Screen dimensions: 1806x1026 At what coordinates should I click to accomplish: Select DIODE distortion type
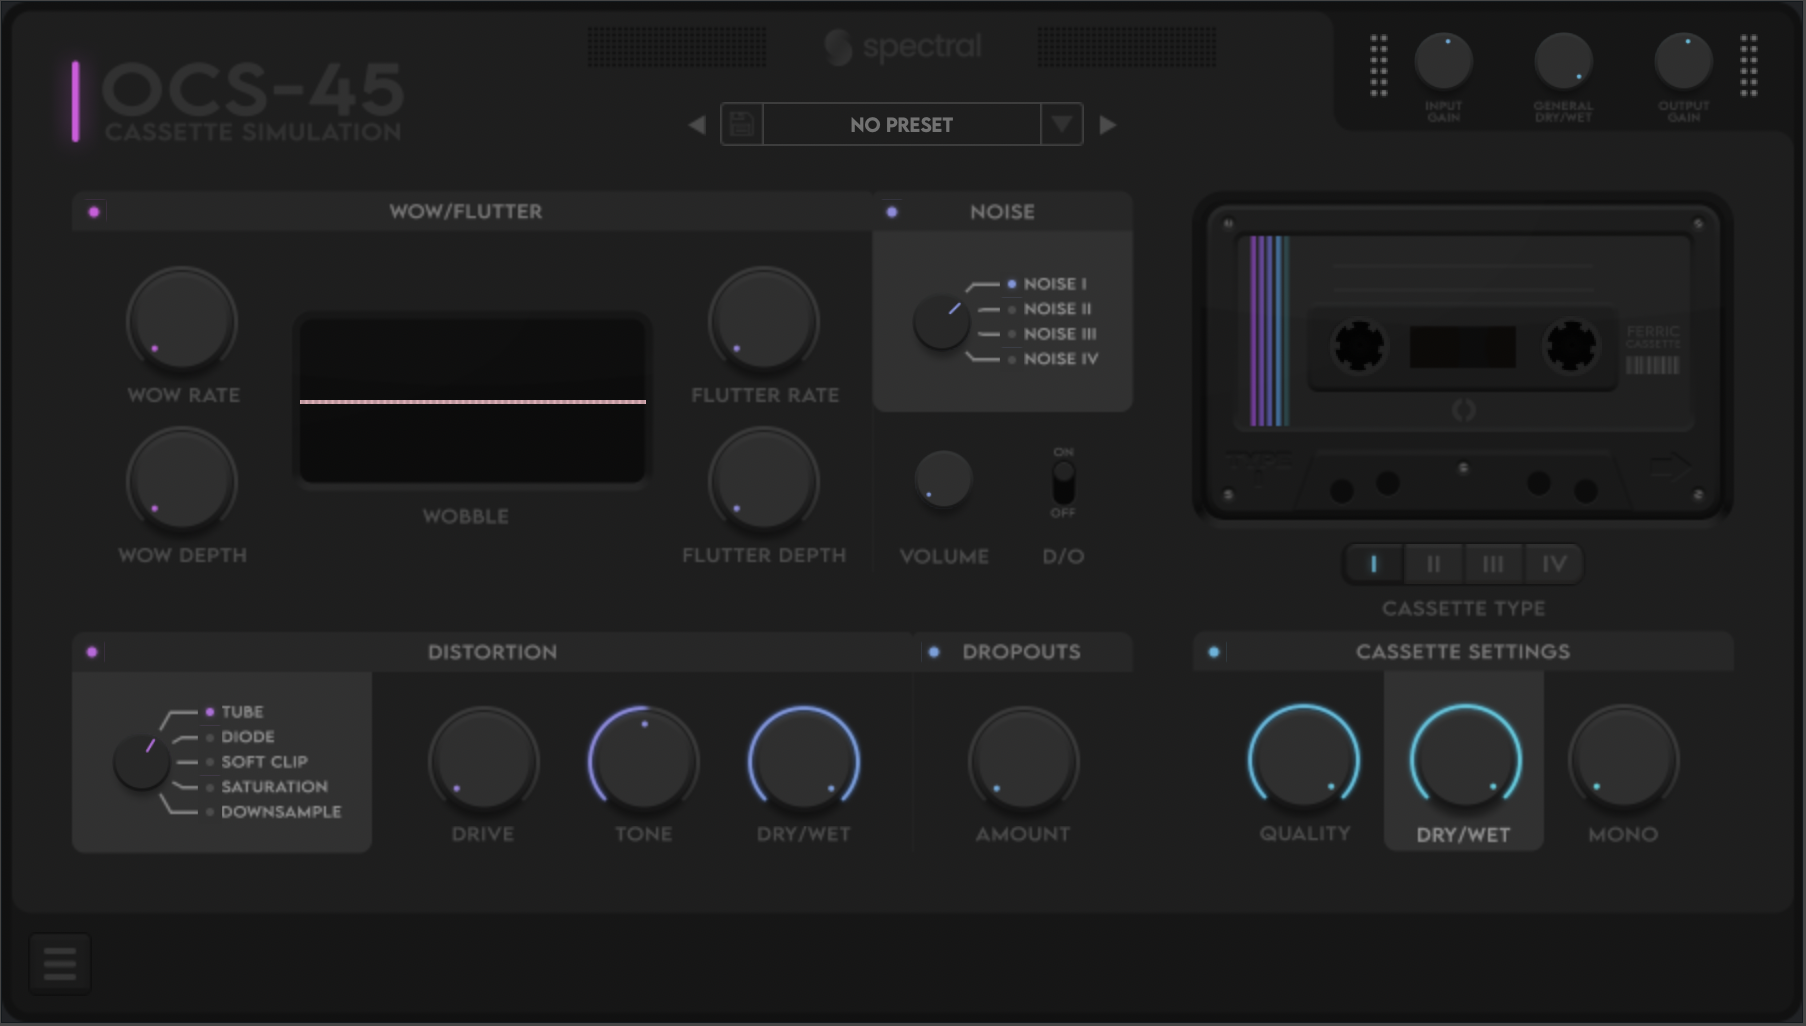(x=240, y=737)
